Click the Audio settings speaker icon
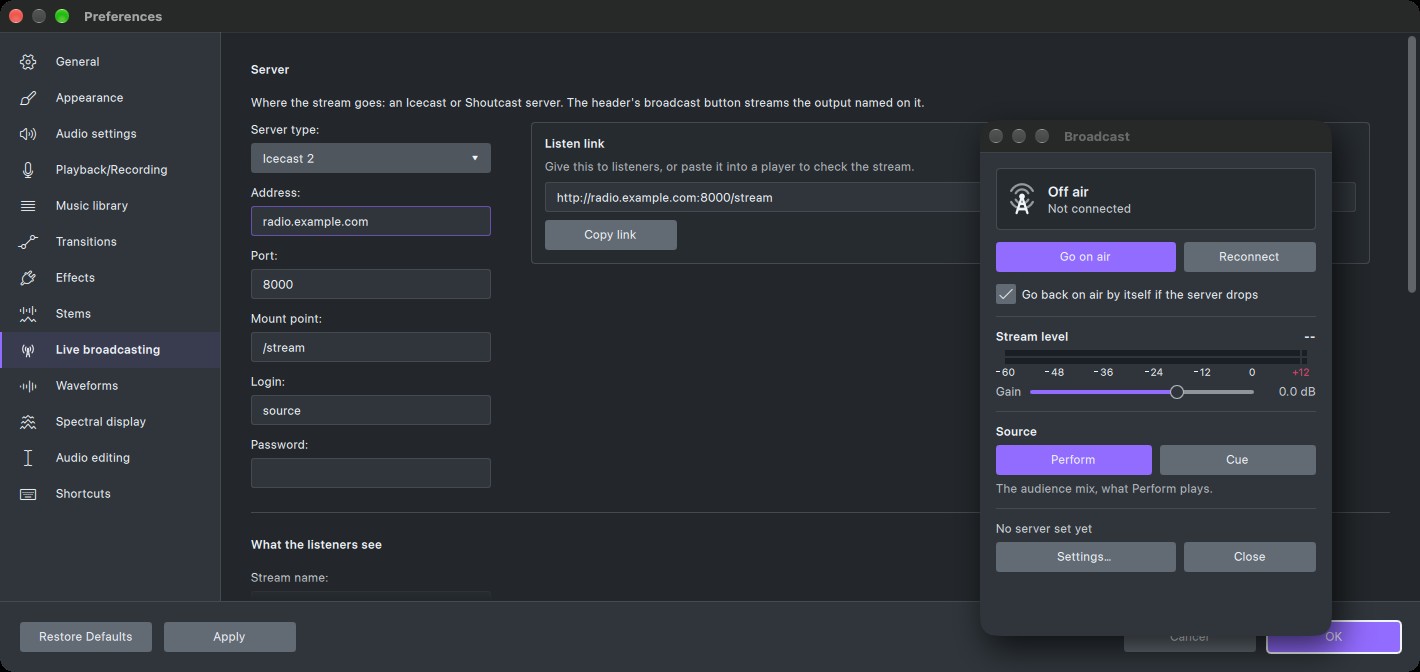Viewport: 1420px width, 672px height. [x=28, y=134]
